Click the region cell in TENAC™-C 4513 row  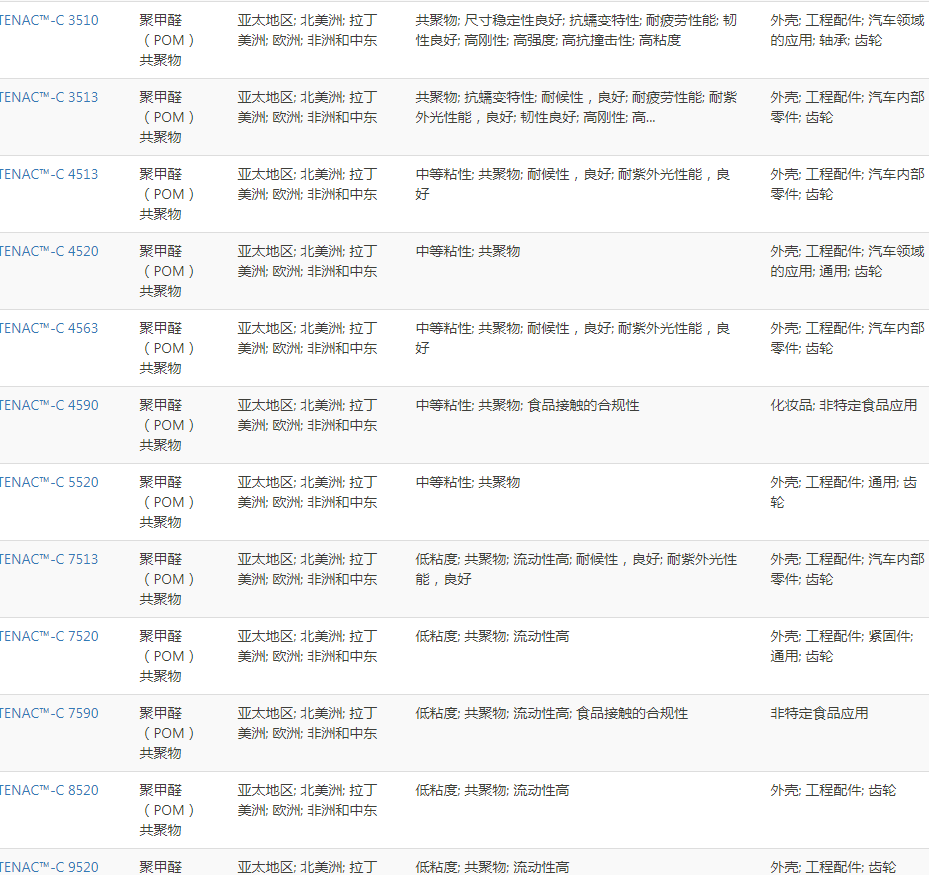307,184
